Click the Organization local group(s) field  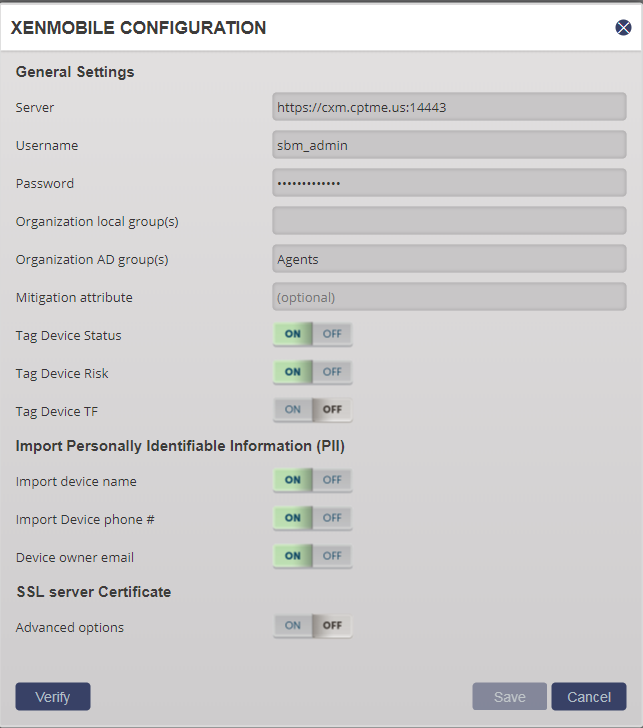click(449, 221)
